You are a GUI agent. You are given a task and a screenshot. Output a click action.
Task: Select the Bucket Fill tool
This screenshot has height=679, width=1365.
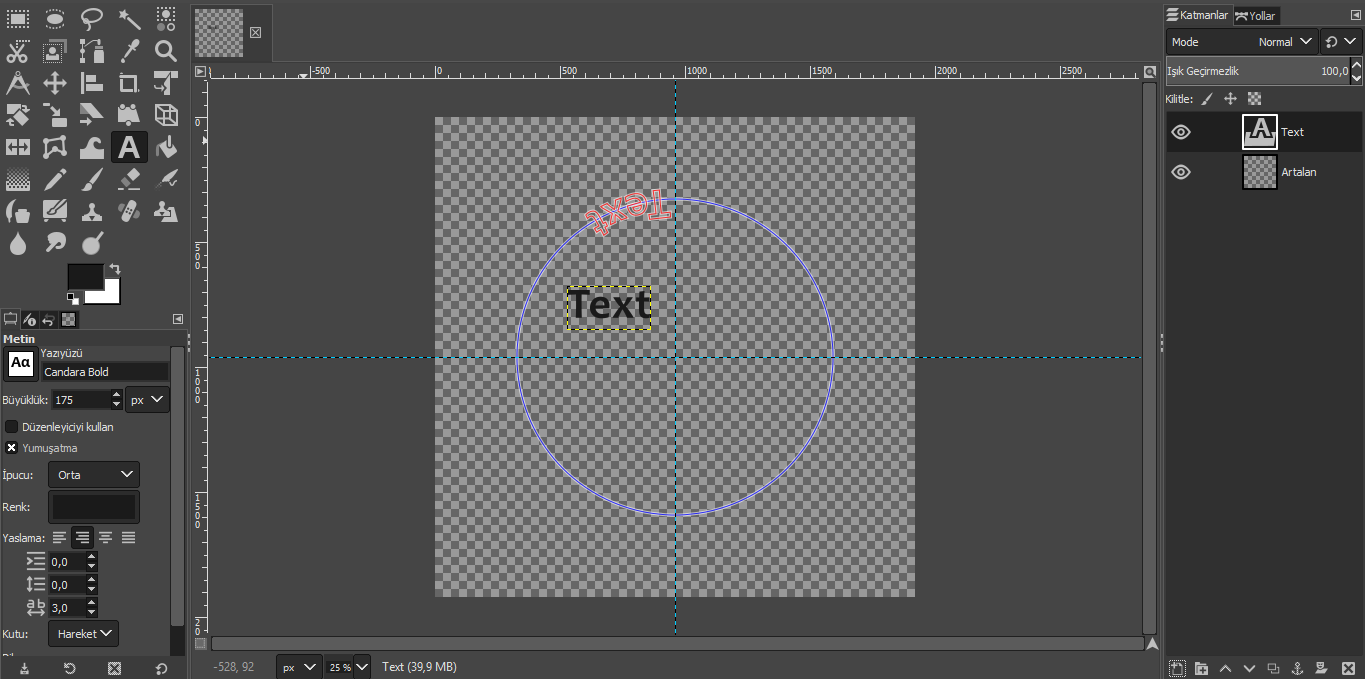pos(166,147)
